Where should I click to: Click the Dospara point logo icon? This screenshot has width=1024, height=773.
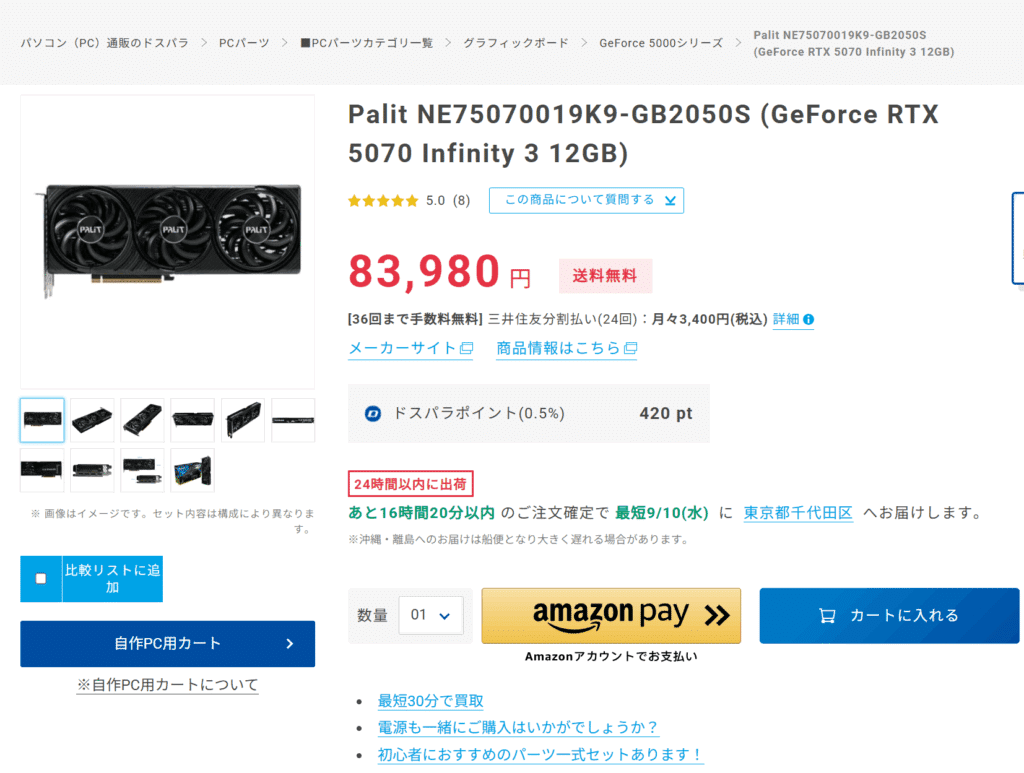tap(373, 413)
